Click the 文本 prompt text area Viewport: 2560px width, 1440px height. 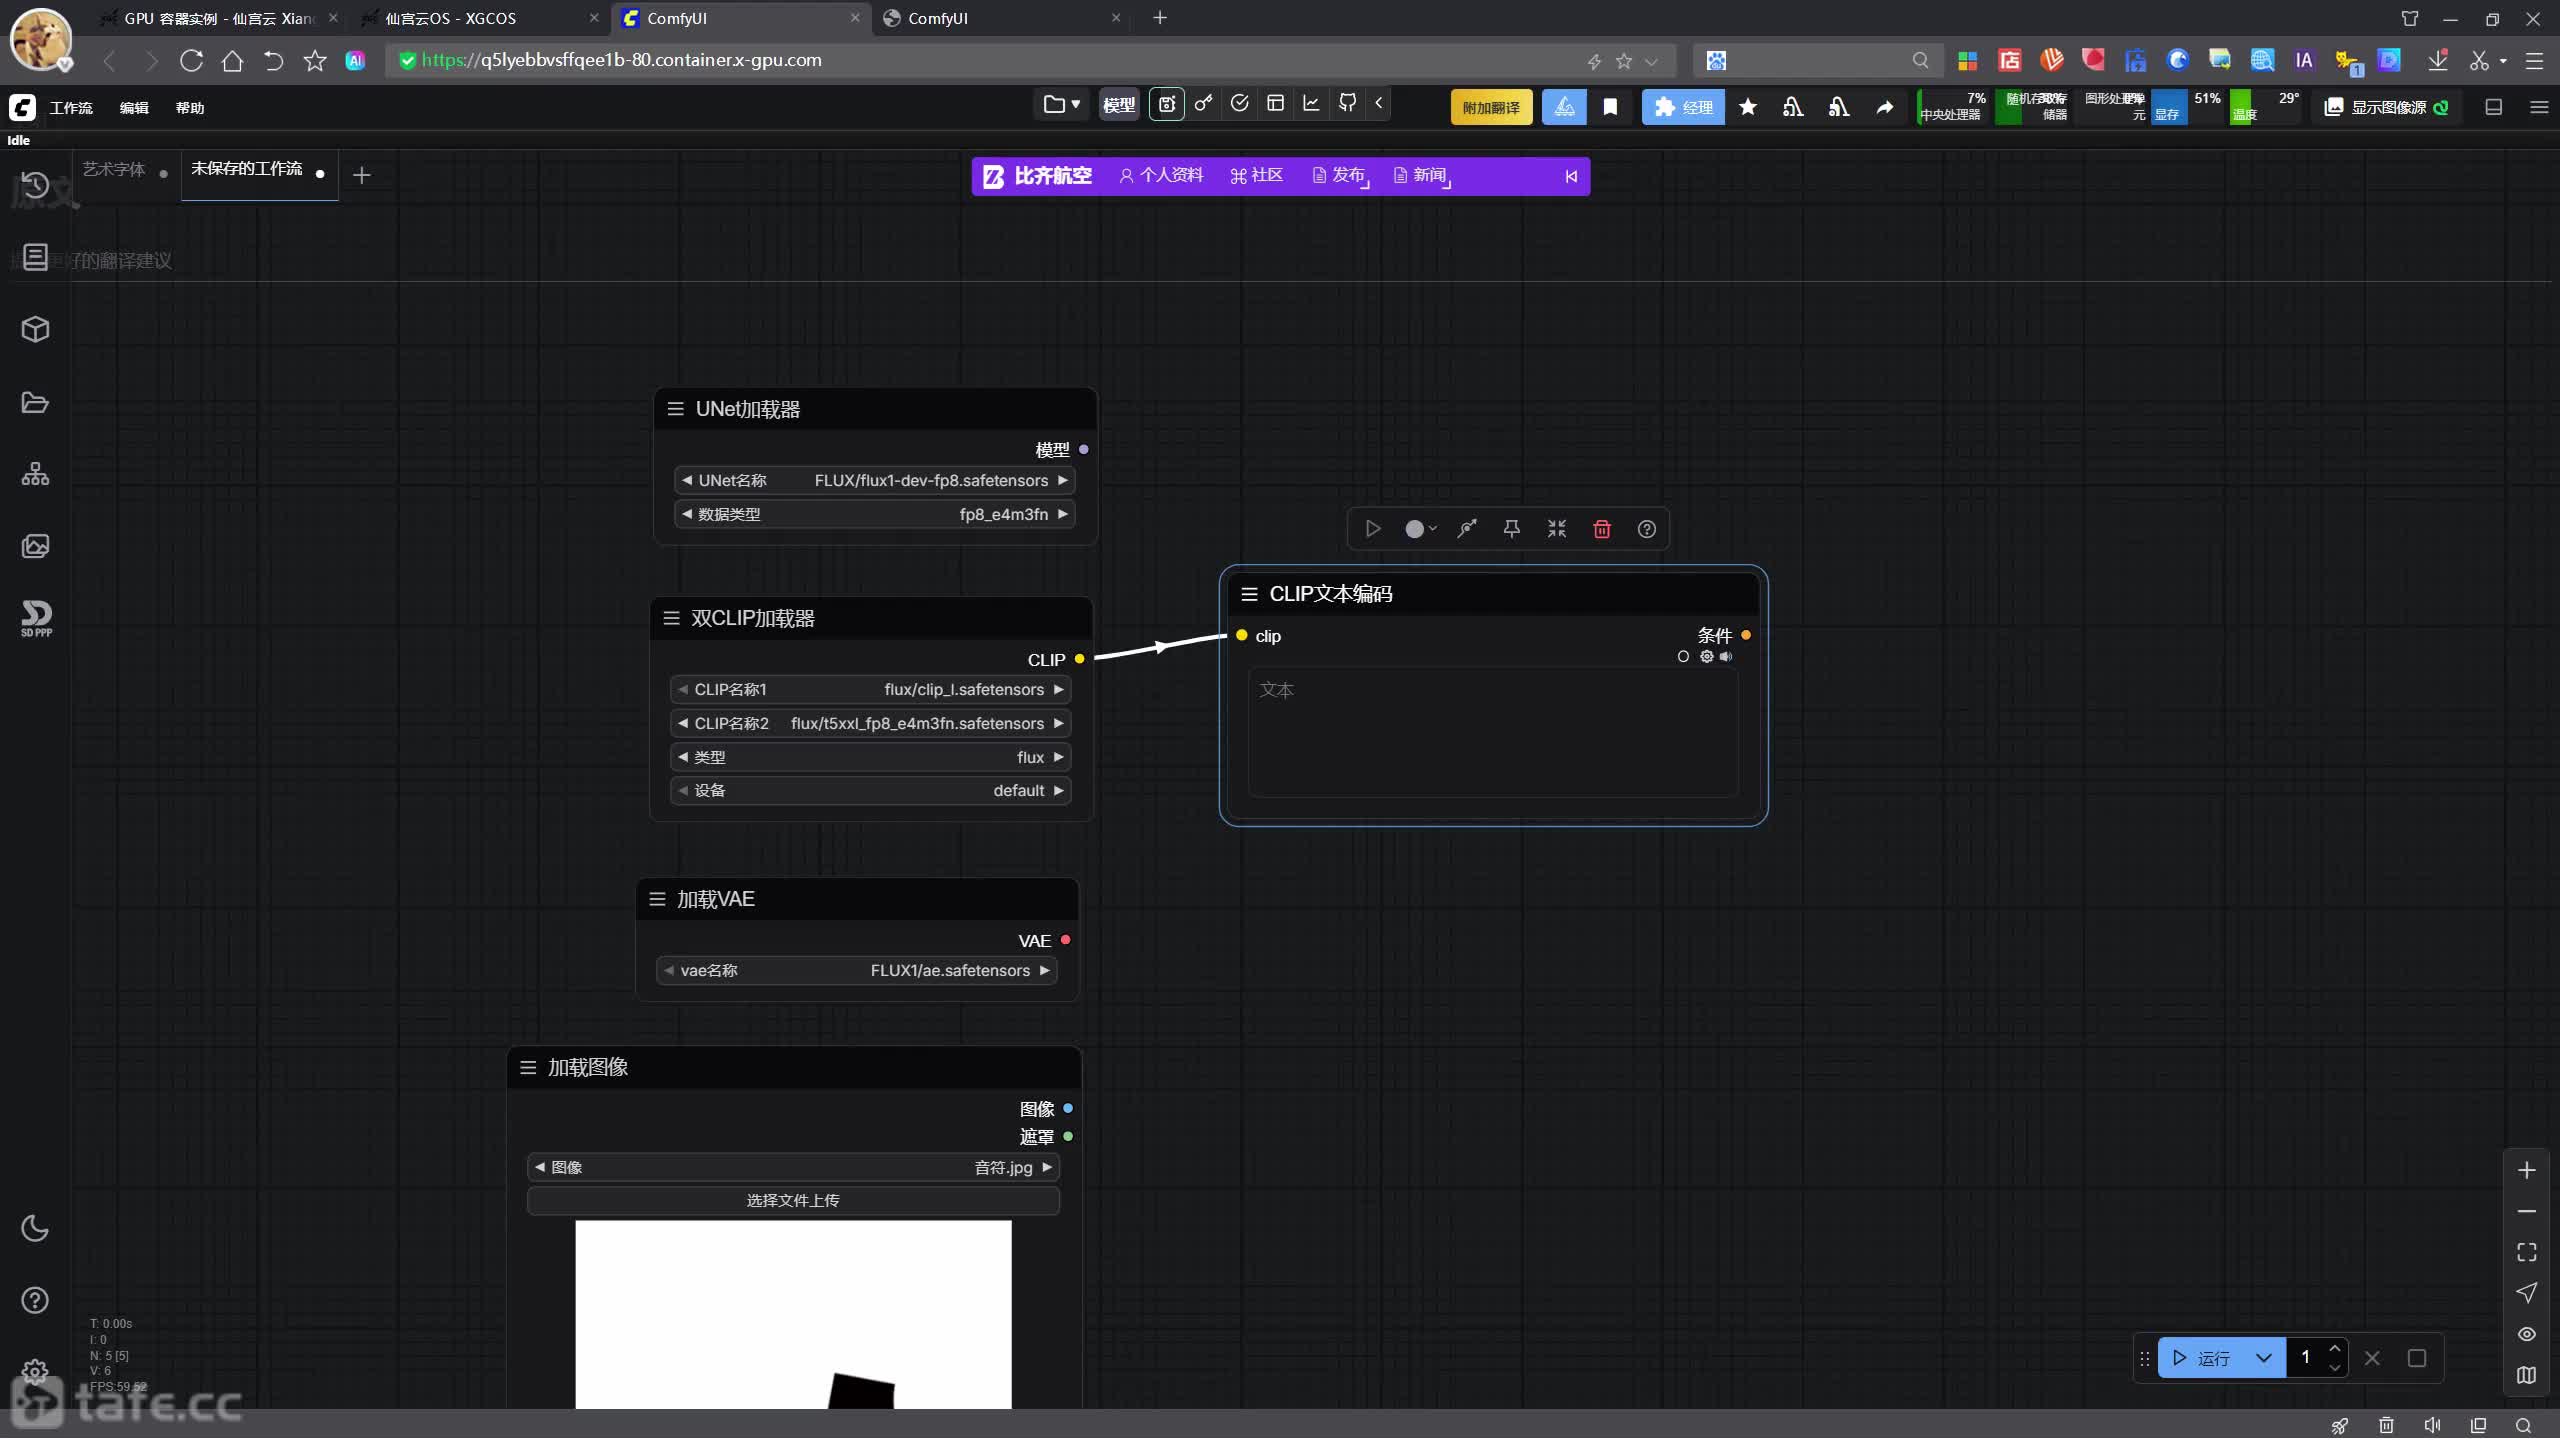(1493, 733)
